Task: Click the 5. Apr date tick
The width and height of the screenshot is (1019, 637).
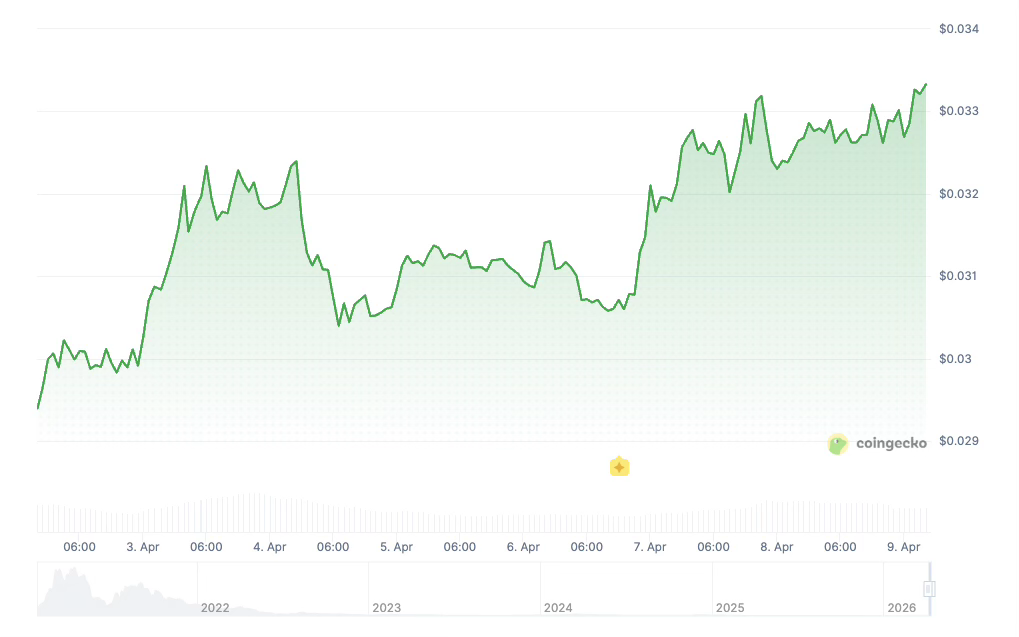Action: (x=397, y=547)
